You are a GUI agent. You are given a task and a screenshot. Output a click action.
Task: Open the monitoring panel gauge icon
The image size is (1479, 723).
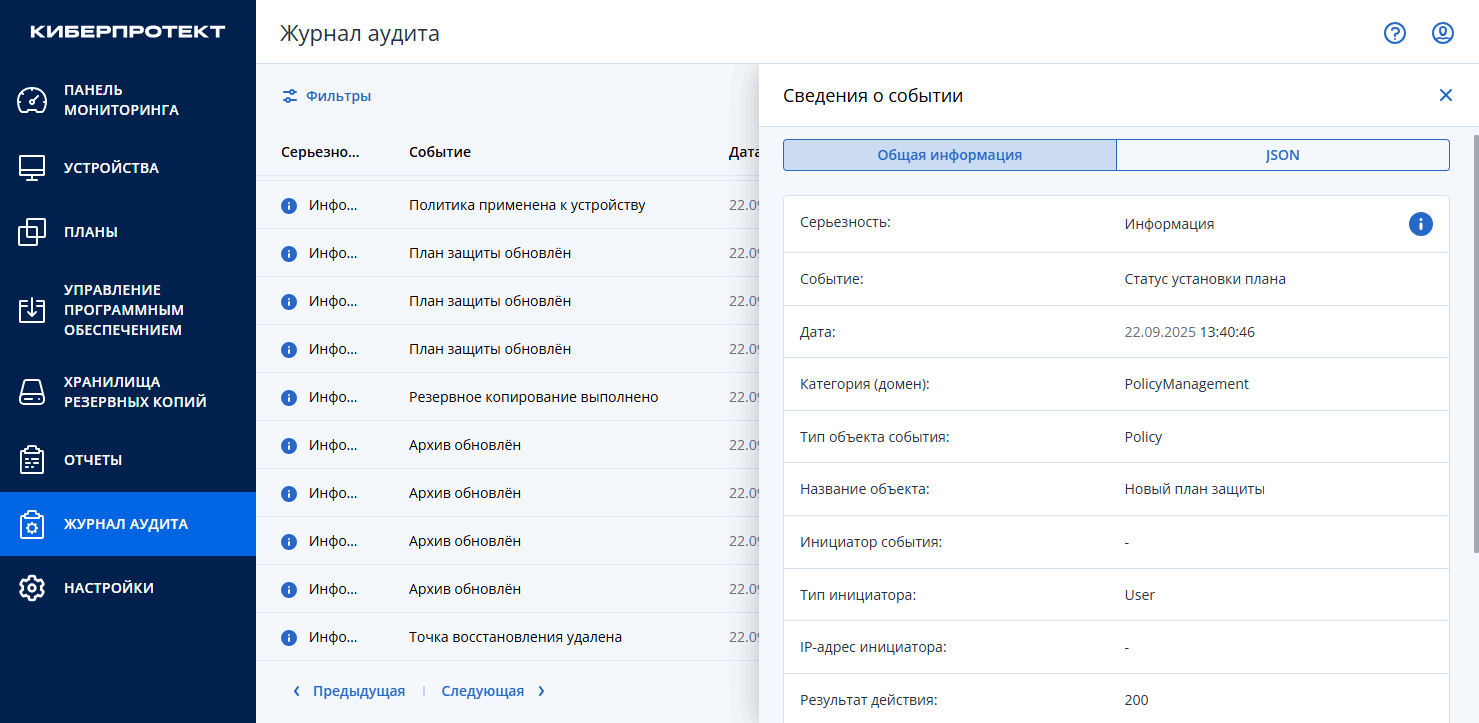point(32,100)
